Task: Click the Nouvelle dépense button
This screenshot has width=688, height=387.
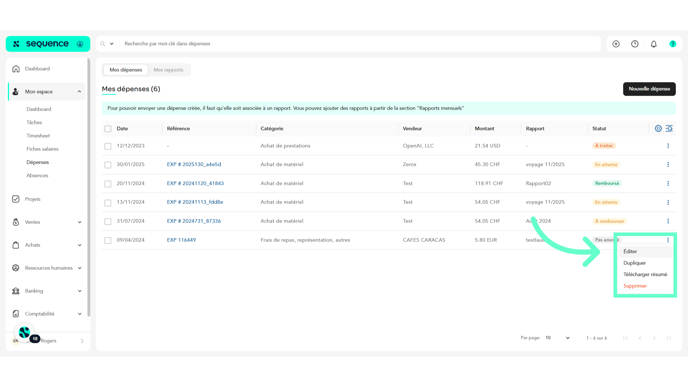Action: (649, 89)
